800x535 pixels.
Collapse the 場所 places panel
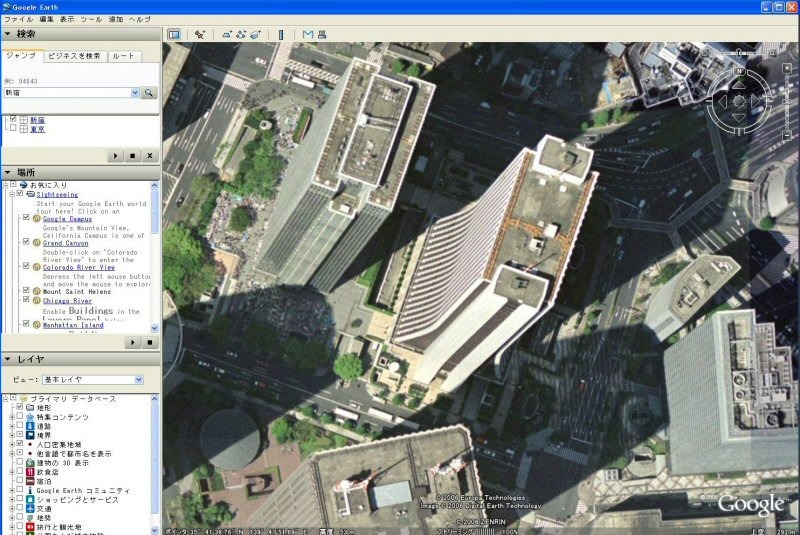coord(8,172)
